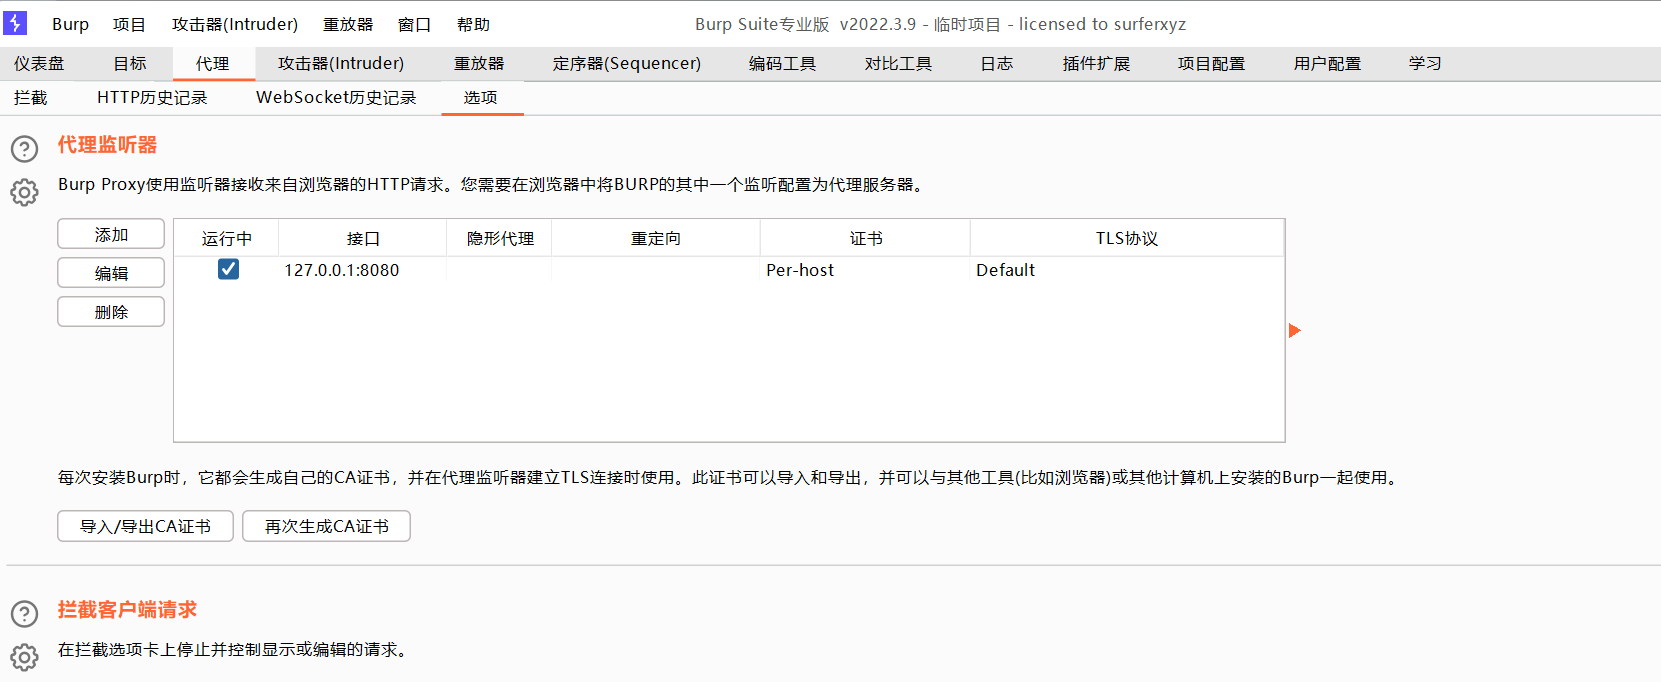Go to the 攻击器(Intruder) main tab
Screen dimensions: 1661x682
[341, 63]
